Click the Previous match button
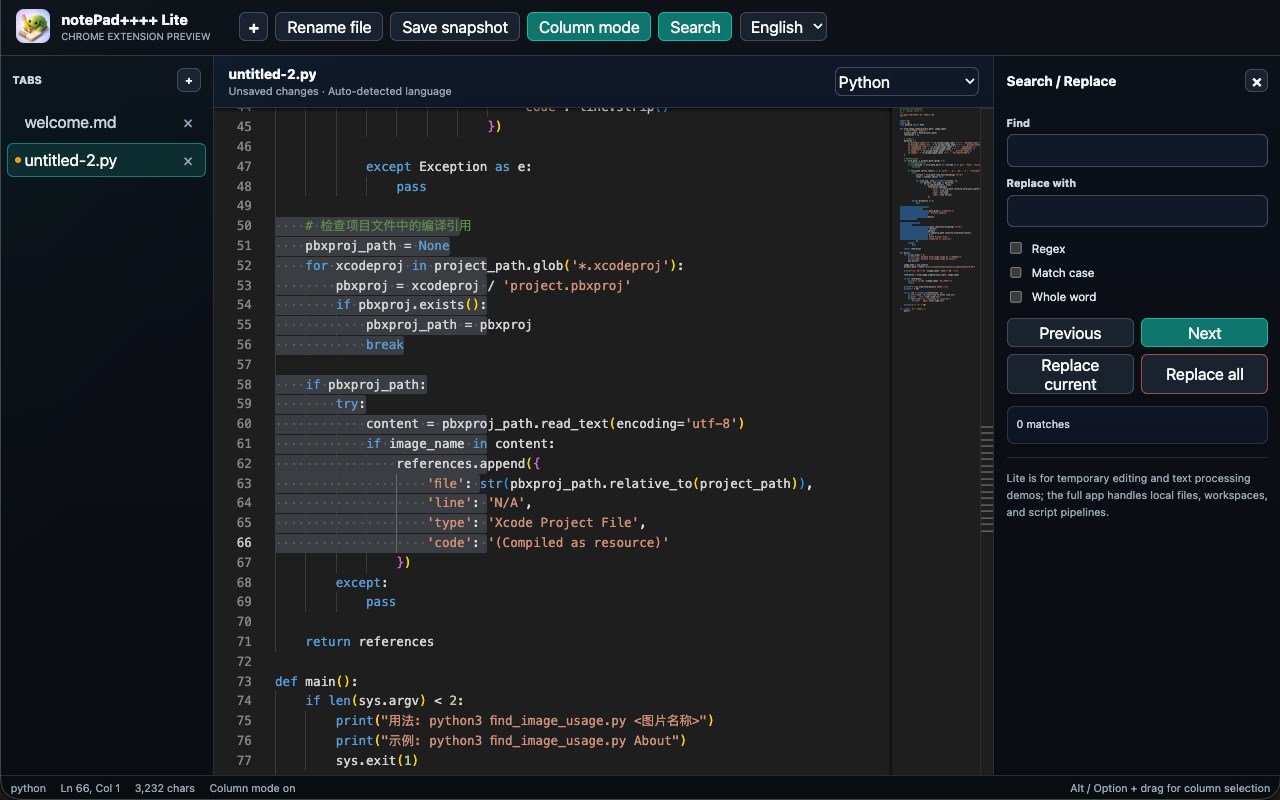The image size is (1280, 800). click(1070, 333)
